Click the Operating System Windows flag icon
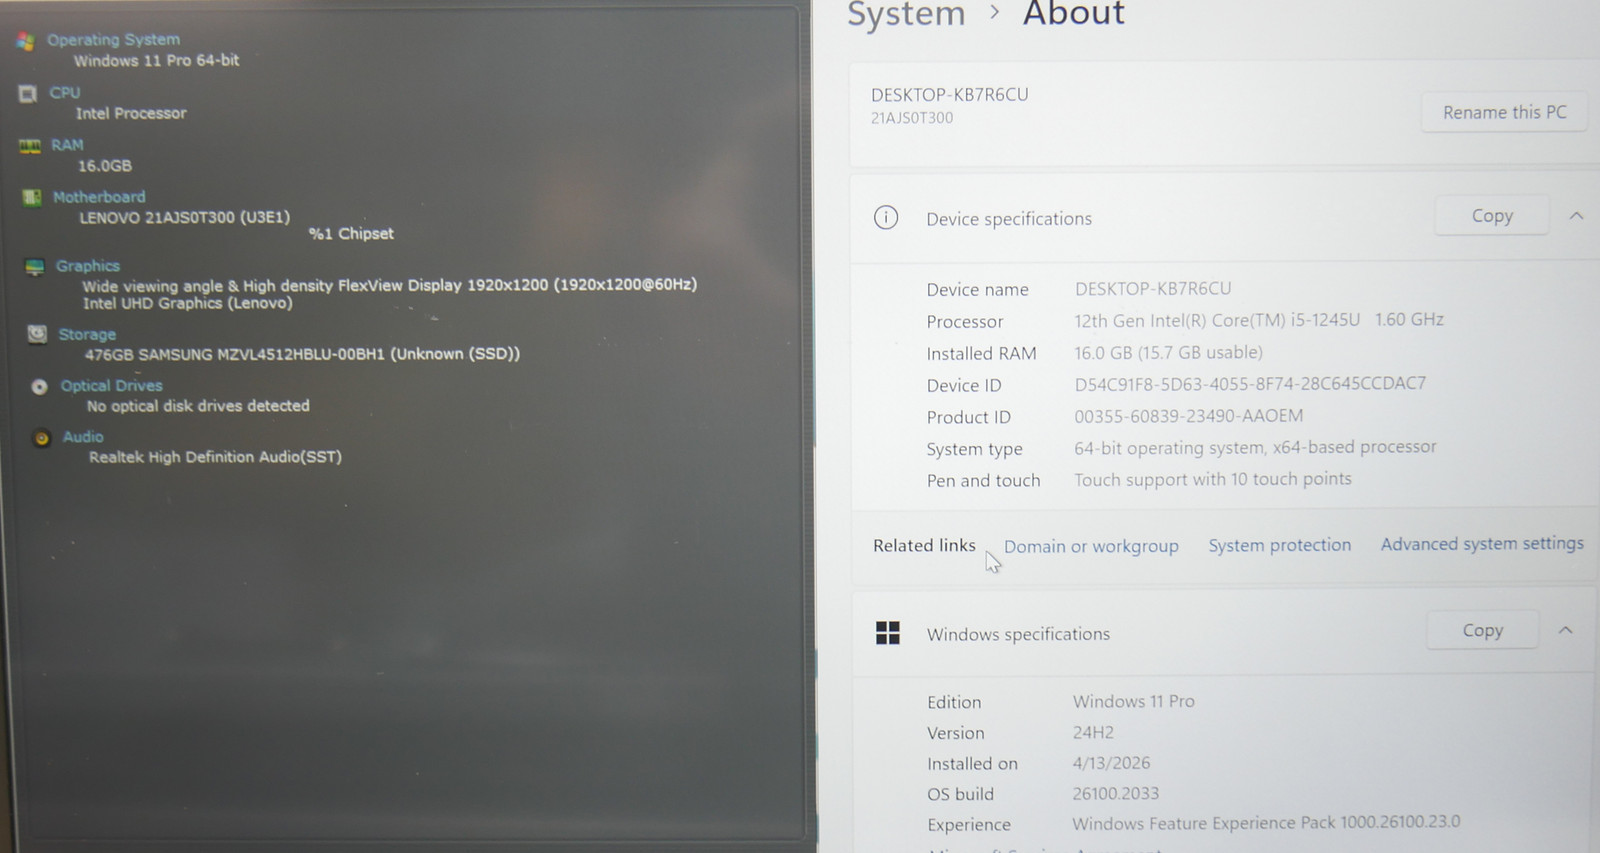This screenshot has height=853, width=1600. [26, 41]
